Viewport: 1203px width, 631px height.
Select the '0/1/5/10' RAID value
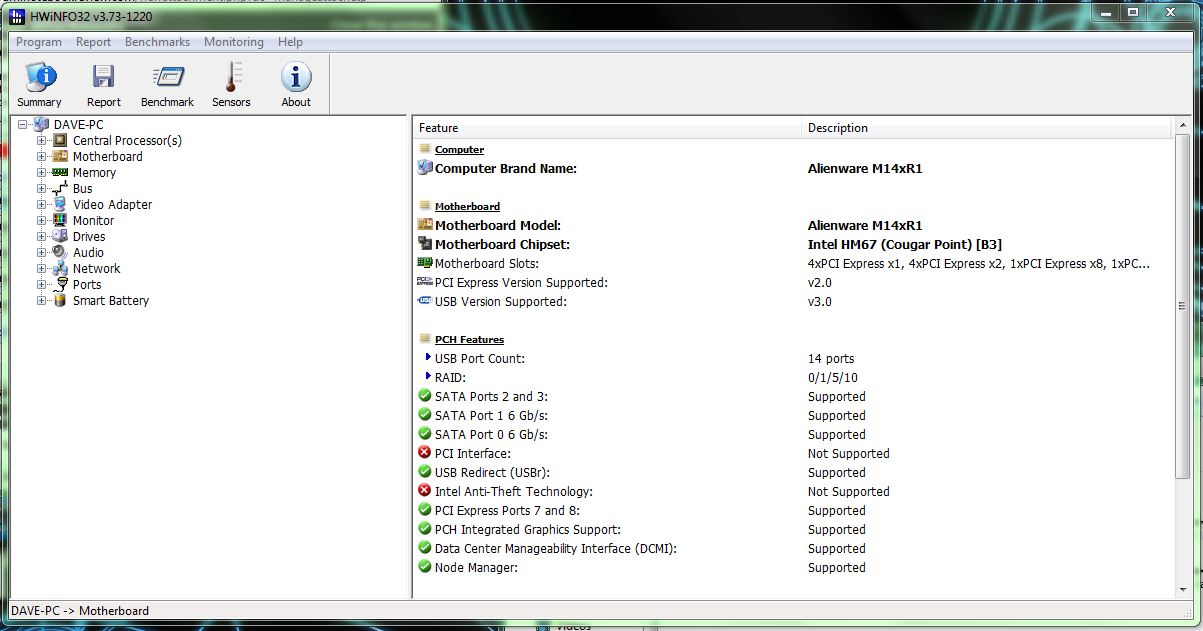pos(833,377)
